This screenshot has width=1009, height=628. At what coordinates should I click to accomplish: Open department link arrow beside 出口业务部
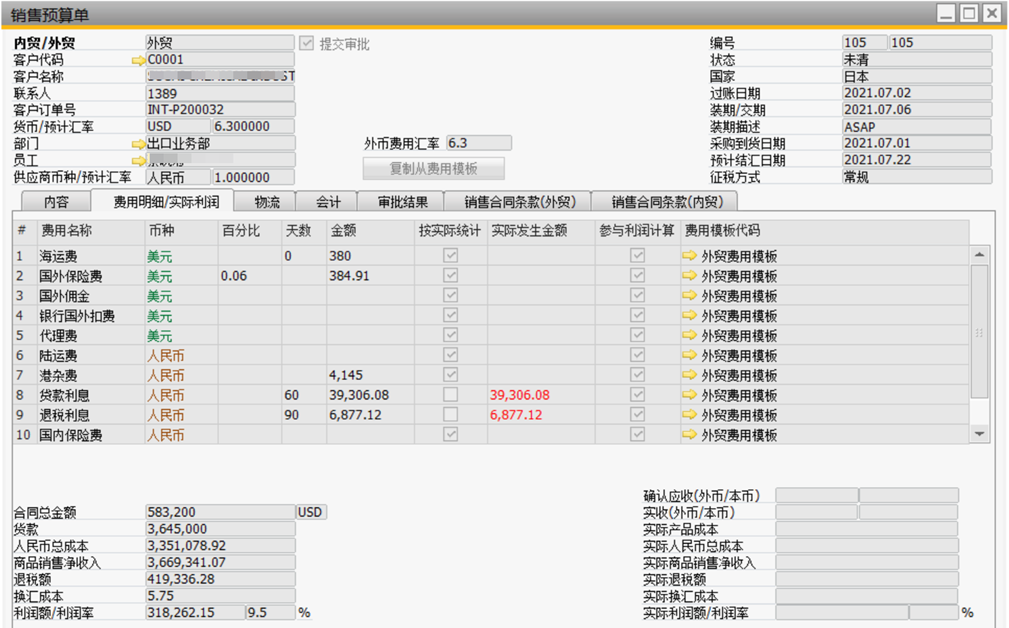pos(138,143)
